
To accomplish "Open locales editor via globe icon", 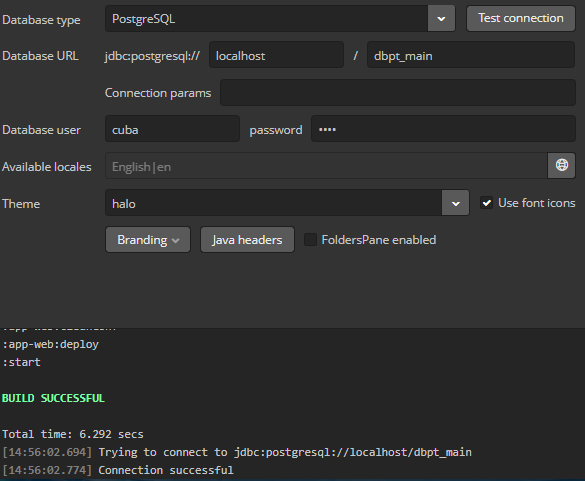I will pyautogui.click(x=561, y=165).
